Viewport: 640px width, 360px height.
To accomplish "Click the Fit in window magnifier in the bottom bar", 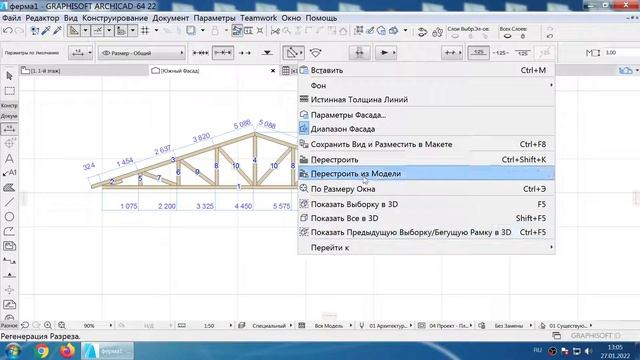I will click(x=62, y=325).
